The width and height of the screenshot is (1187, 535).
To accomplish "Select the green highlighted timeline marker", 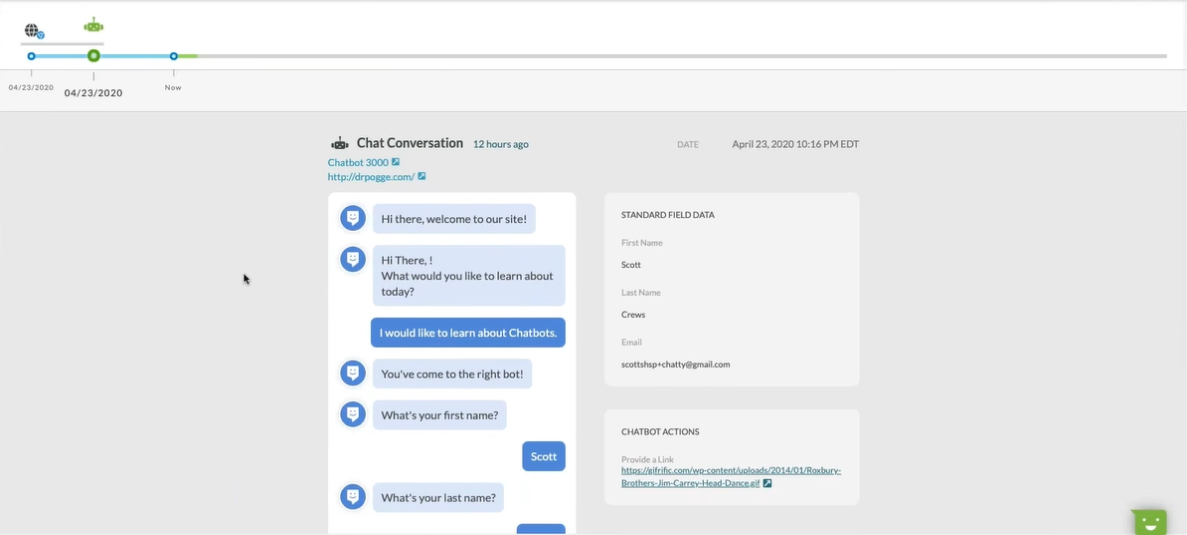I will click(93, 56).
